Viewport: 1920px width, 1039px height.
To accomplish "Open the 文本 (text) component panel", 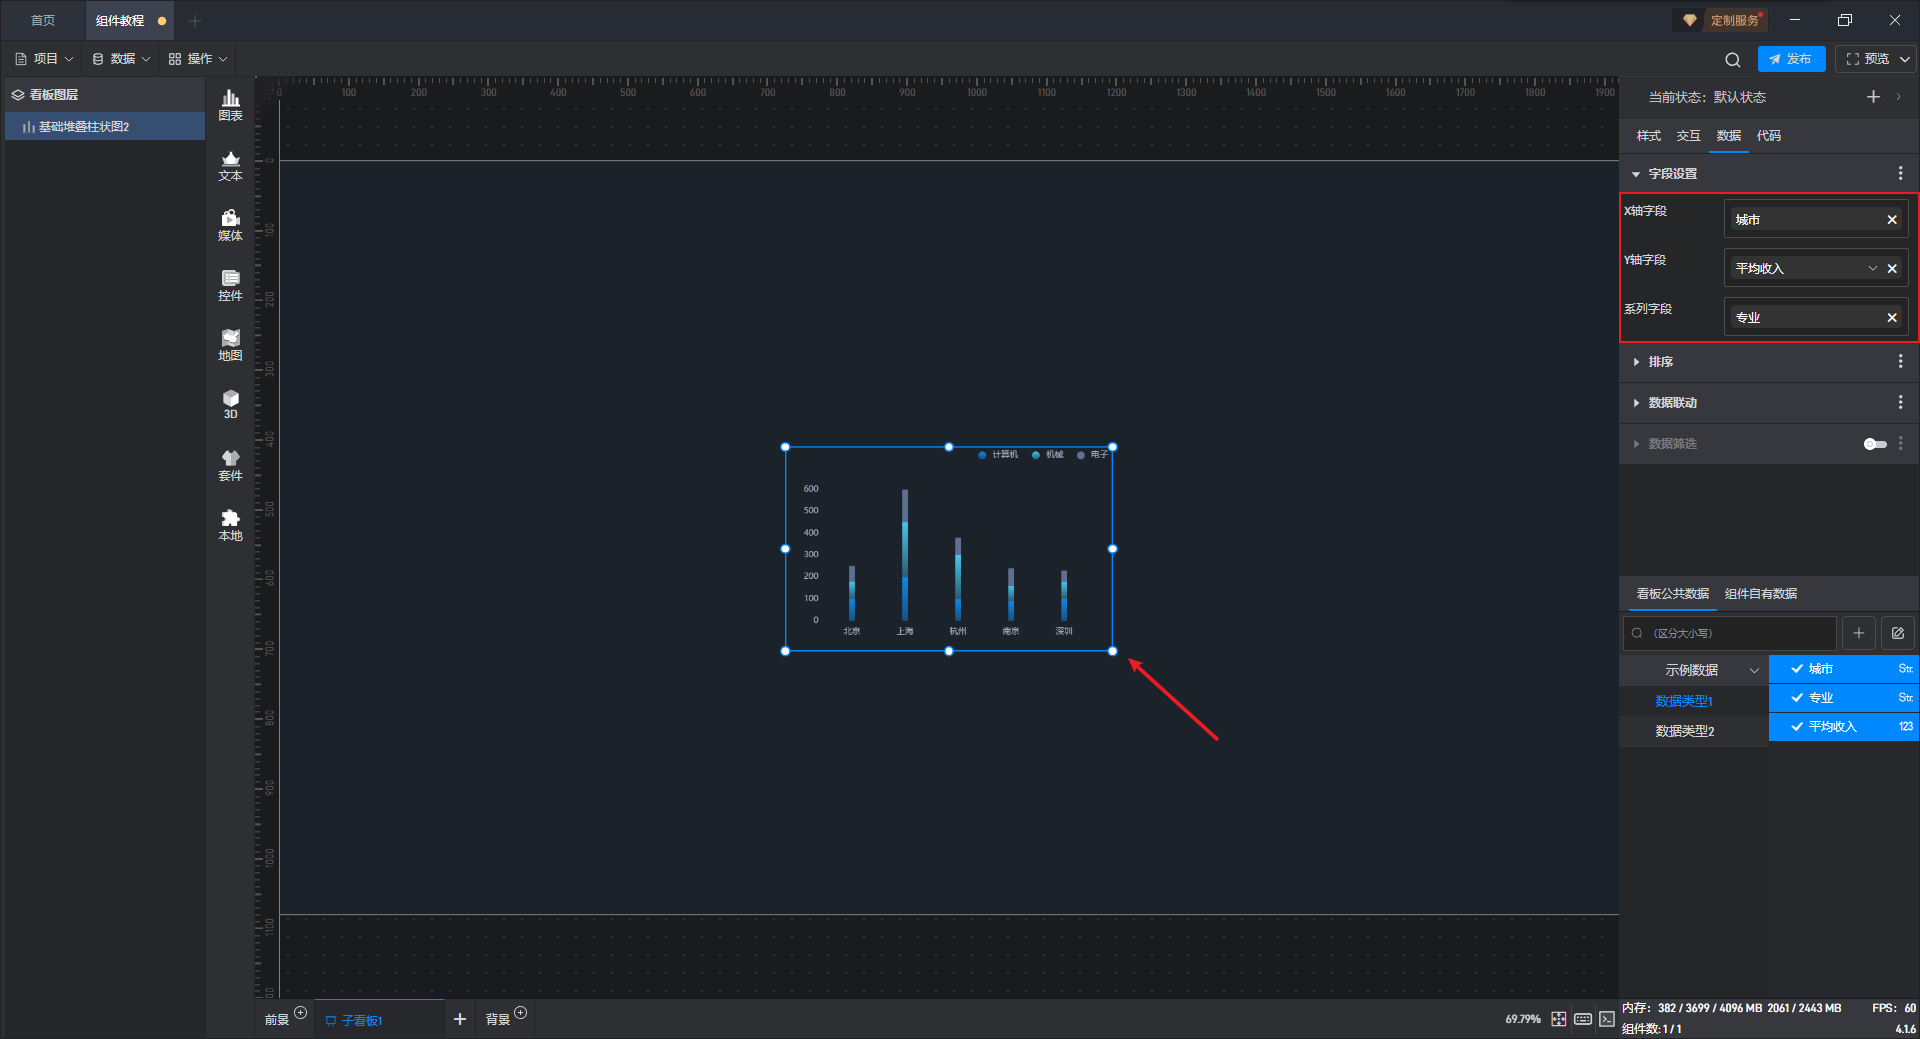I will [x=230, y=165].
